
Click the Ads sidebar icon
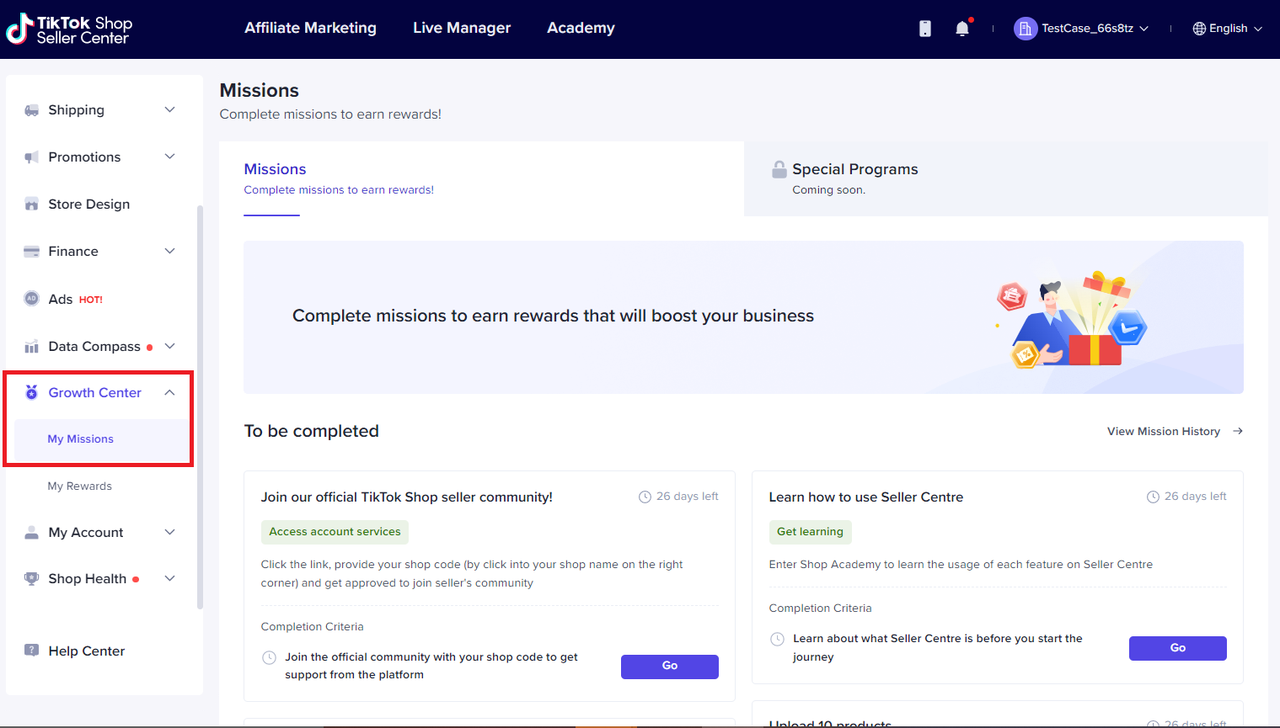[31, 299]
